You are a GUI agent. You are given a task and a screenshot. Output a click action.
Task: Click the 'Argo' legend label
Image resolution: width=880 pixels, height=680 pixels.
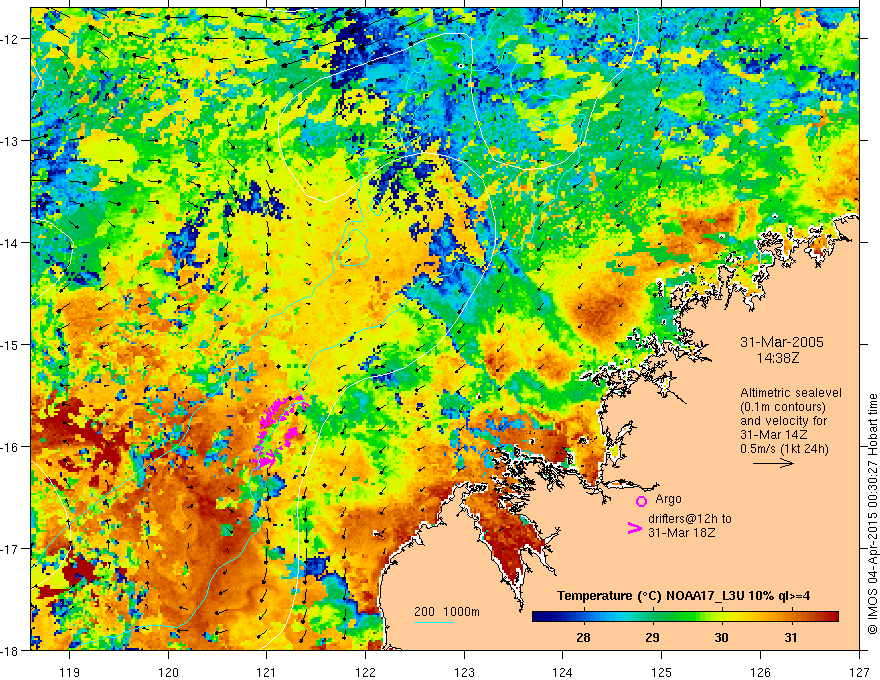pyautogui.click(x=668, y=499)
